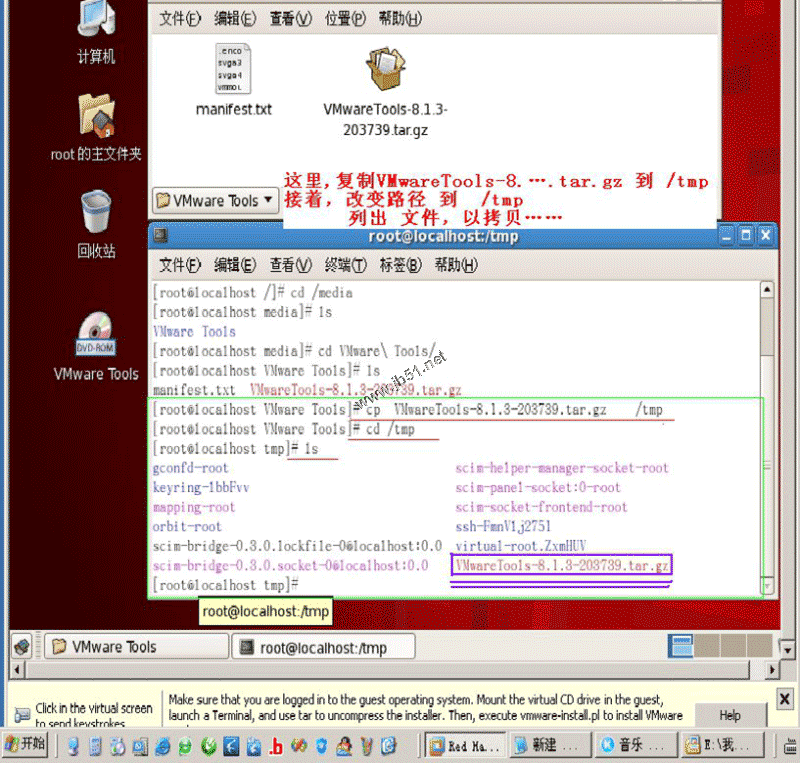Click the 音乐 Windows taskbar button

[x=637, y=746]
